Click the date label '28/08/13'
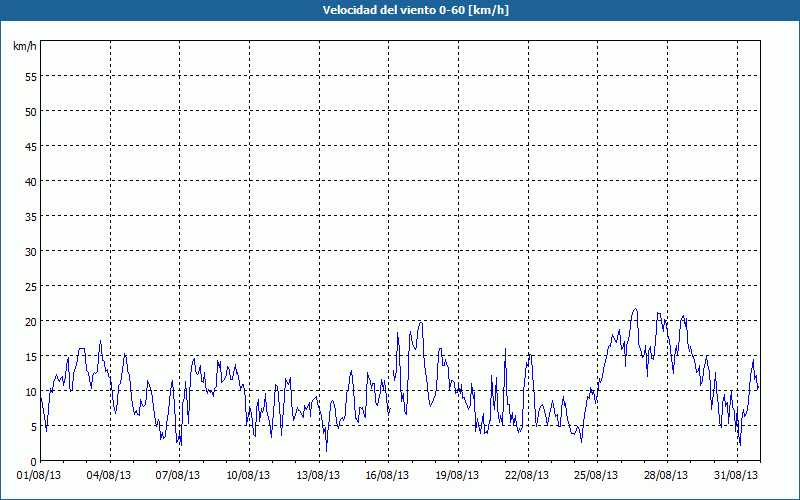Viewport: 800px width, 500px height. coord(666,475)
